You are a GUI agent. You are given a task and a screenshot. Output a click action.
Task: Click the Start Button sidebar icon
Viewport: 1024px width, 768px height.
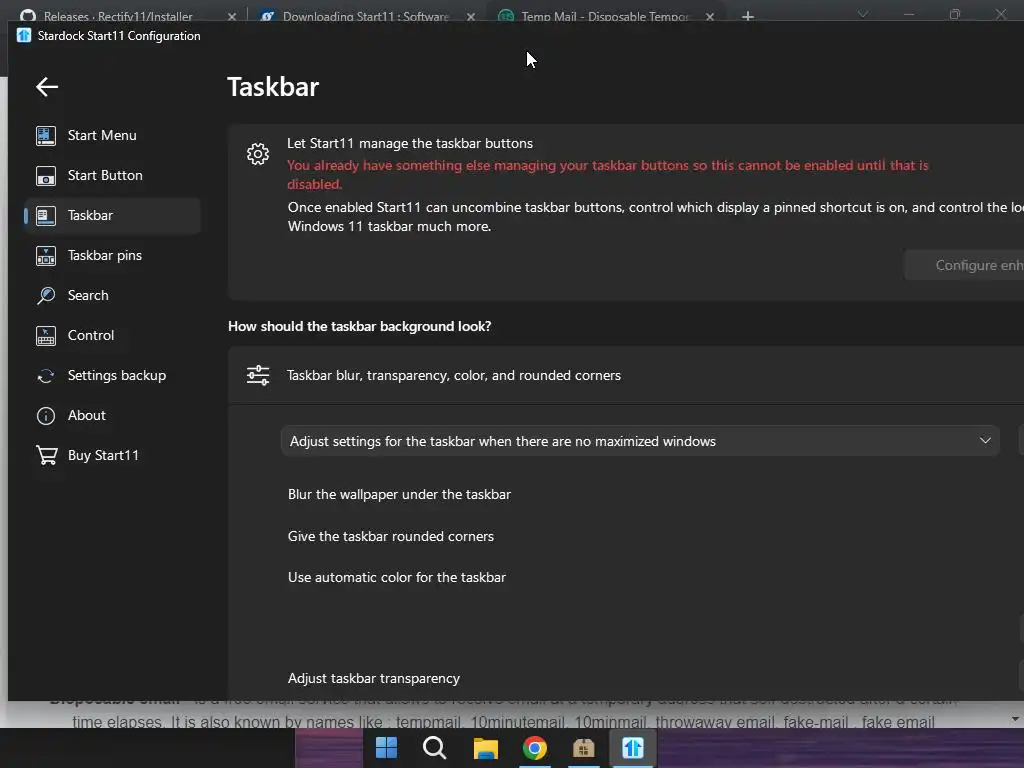(46, 176)
